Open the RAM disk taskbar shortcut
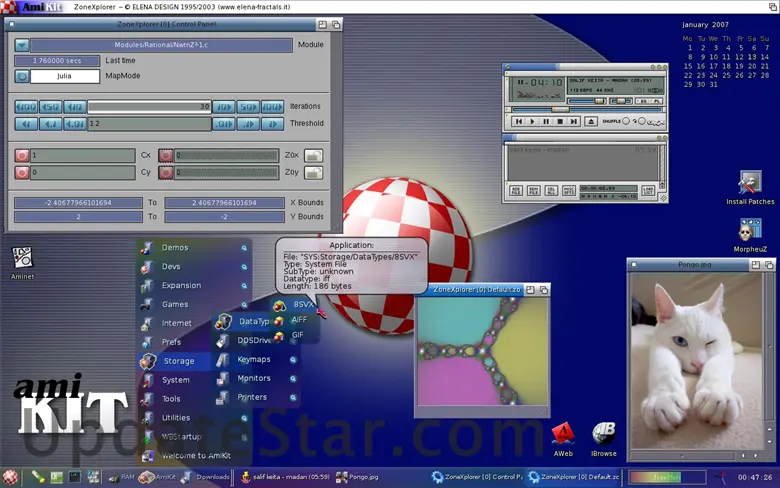The image size is (780, 488). [121, 477]
